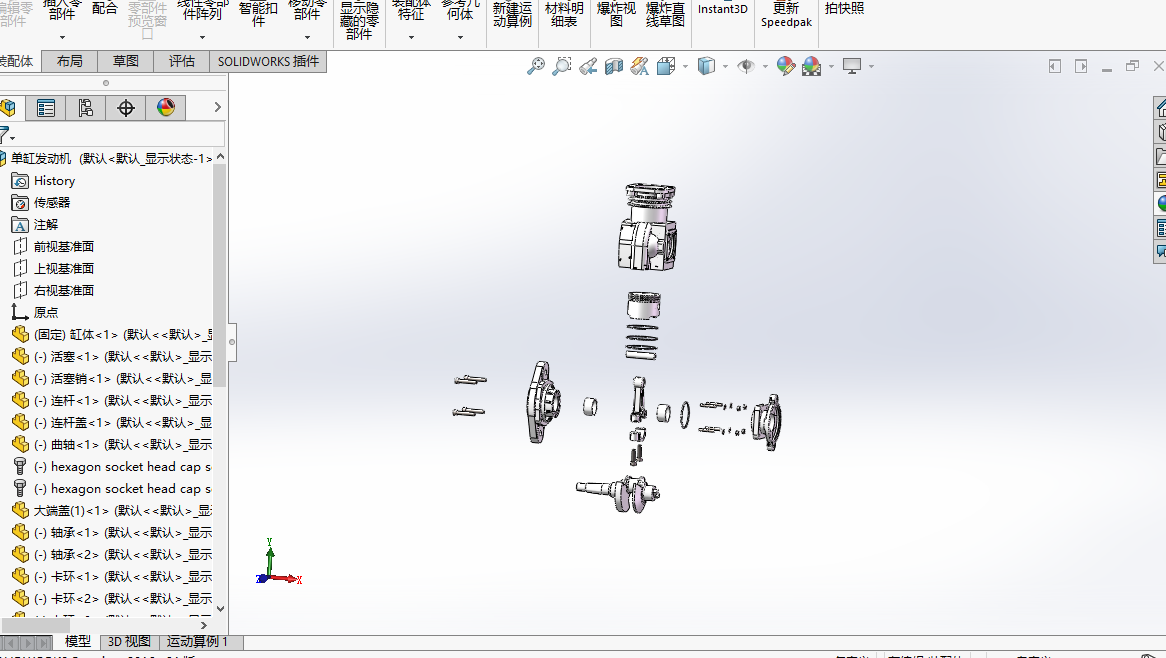Click the 爆炸直线草图 button
Viewport: 1166px width, 658px height.
(665, 15)
